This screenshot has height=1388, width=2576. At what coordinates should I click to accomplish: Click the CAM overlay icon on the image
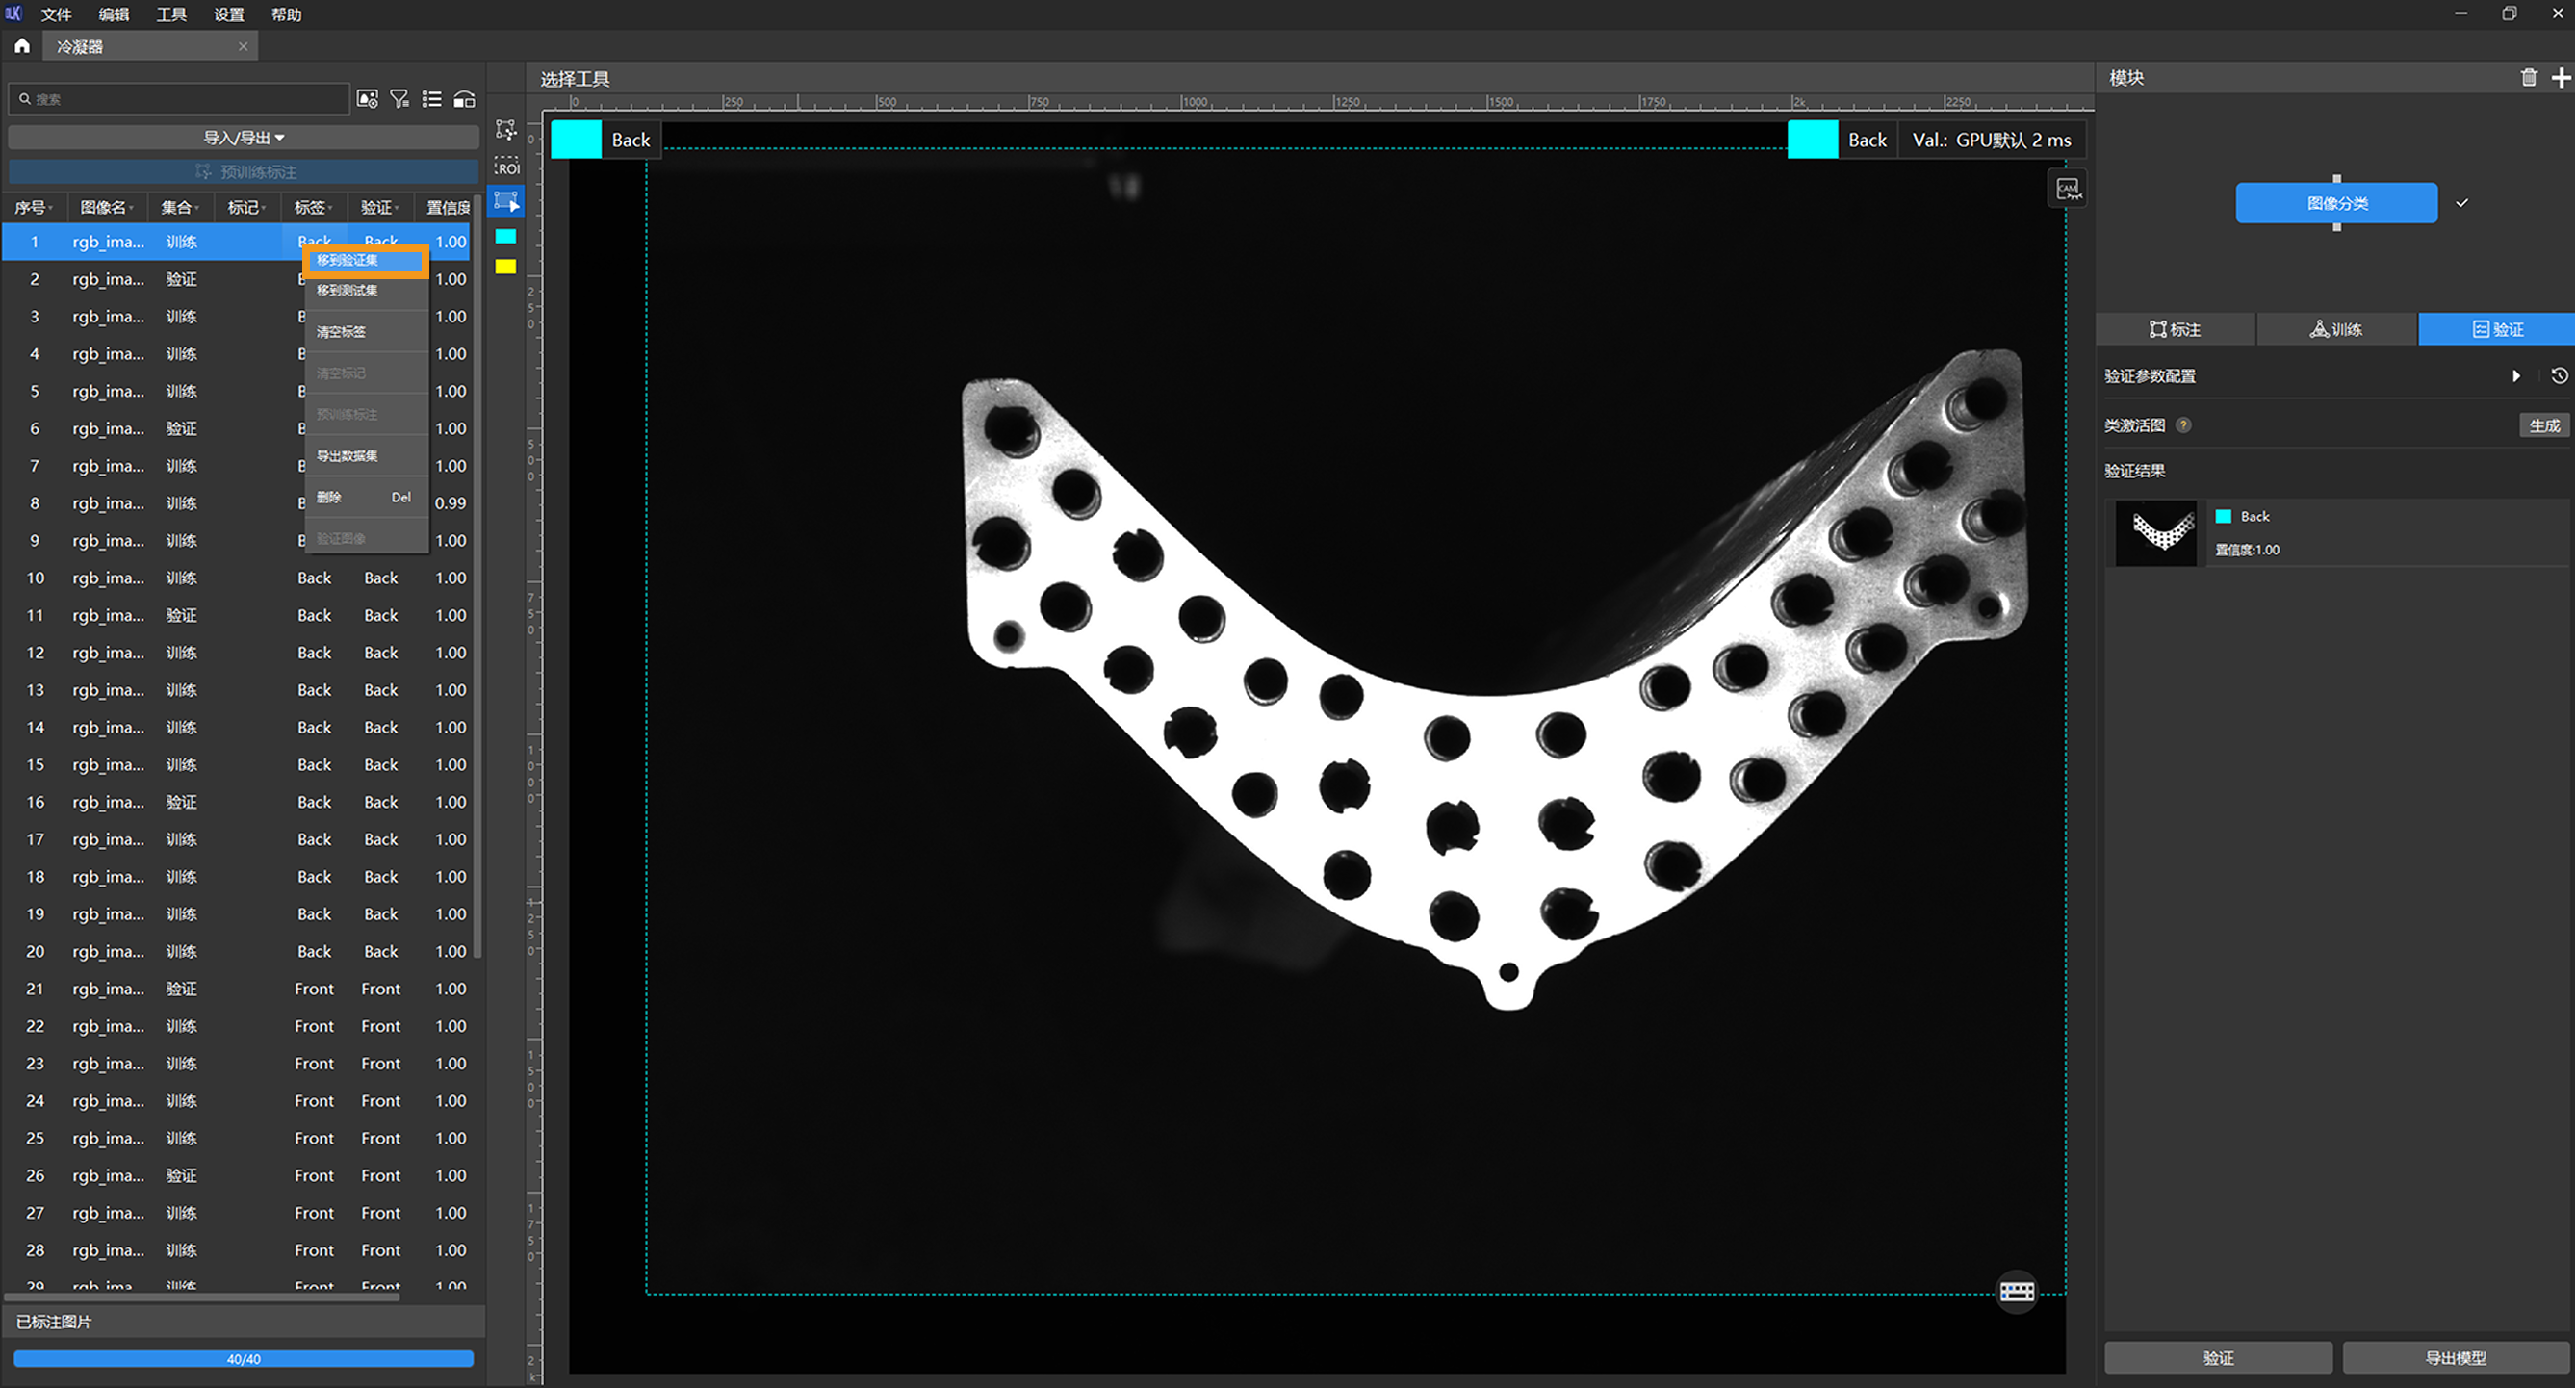2067,189
